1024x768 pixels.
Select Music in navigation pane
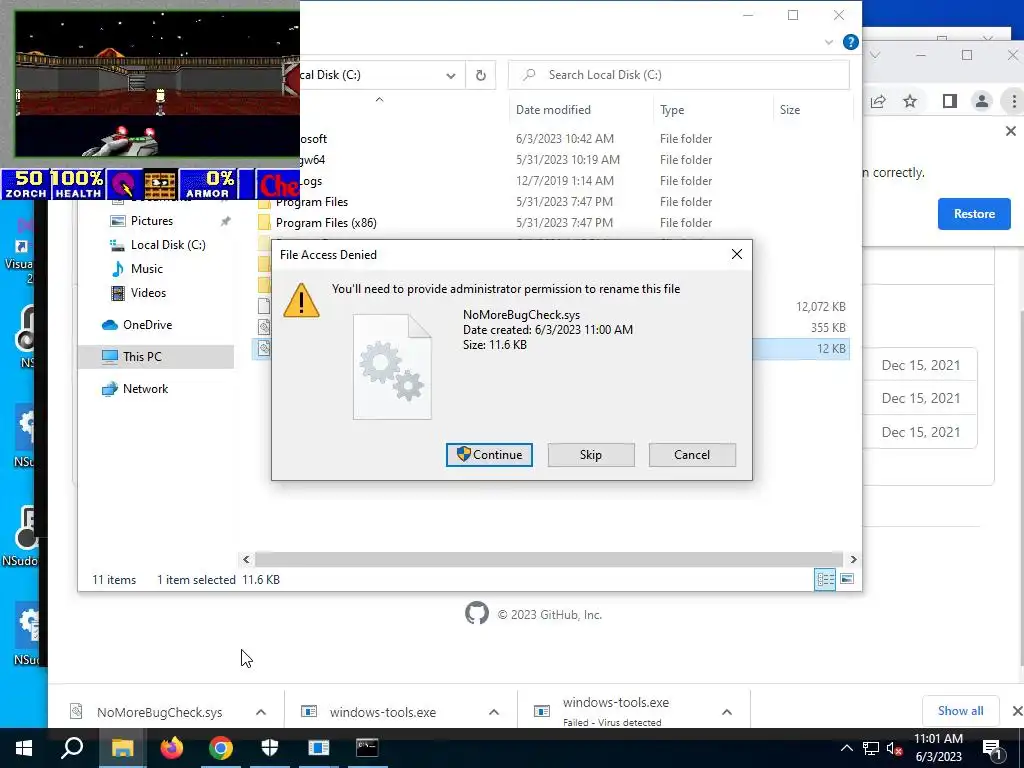tap(146, 268)
